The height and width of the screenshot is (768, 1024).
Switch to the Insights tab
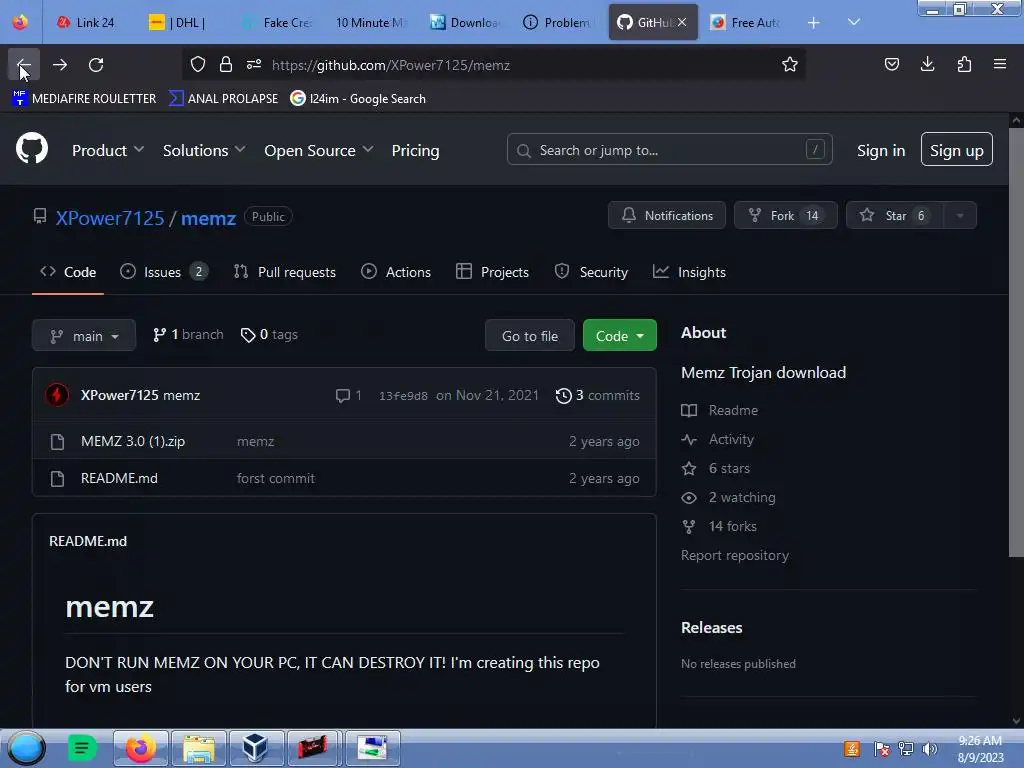(690, 272)
